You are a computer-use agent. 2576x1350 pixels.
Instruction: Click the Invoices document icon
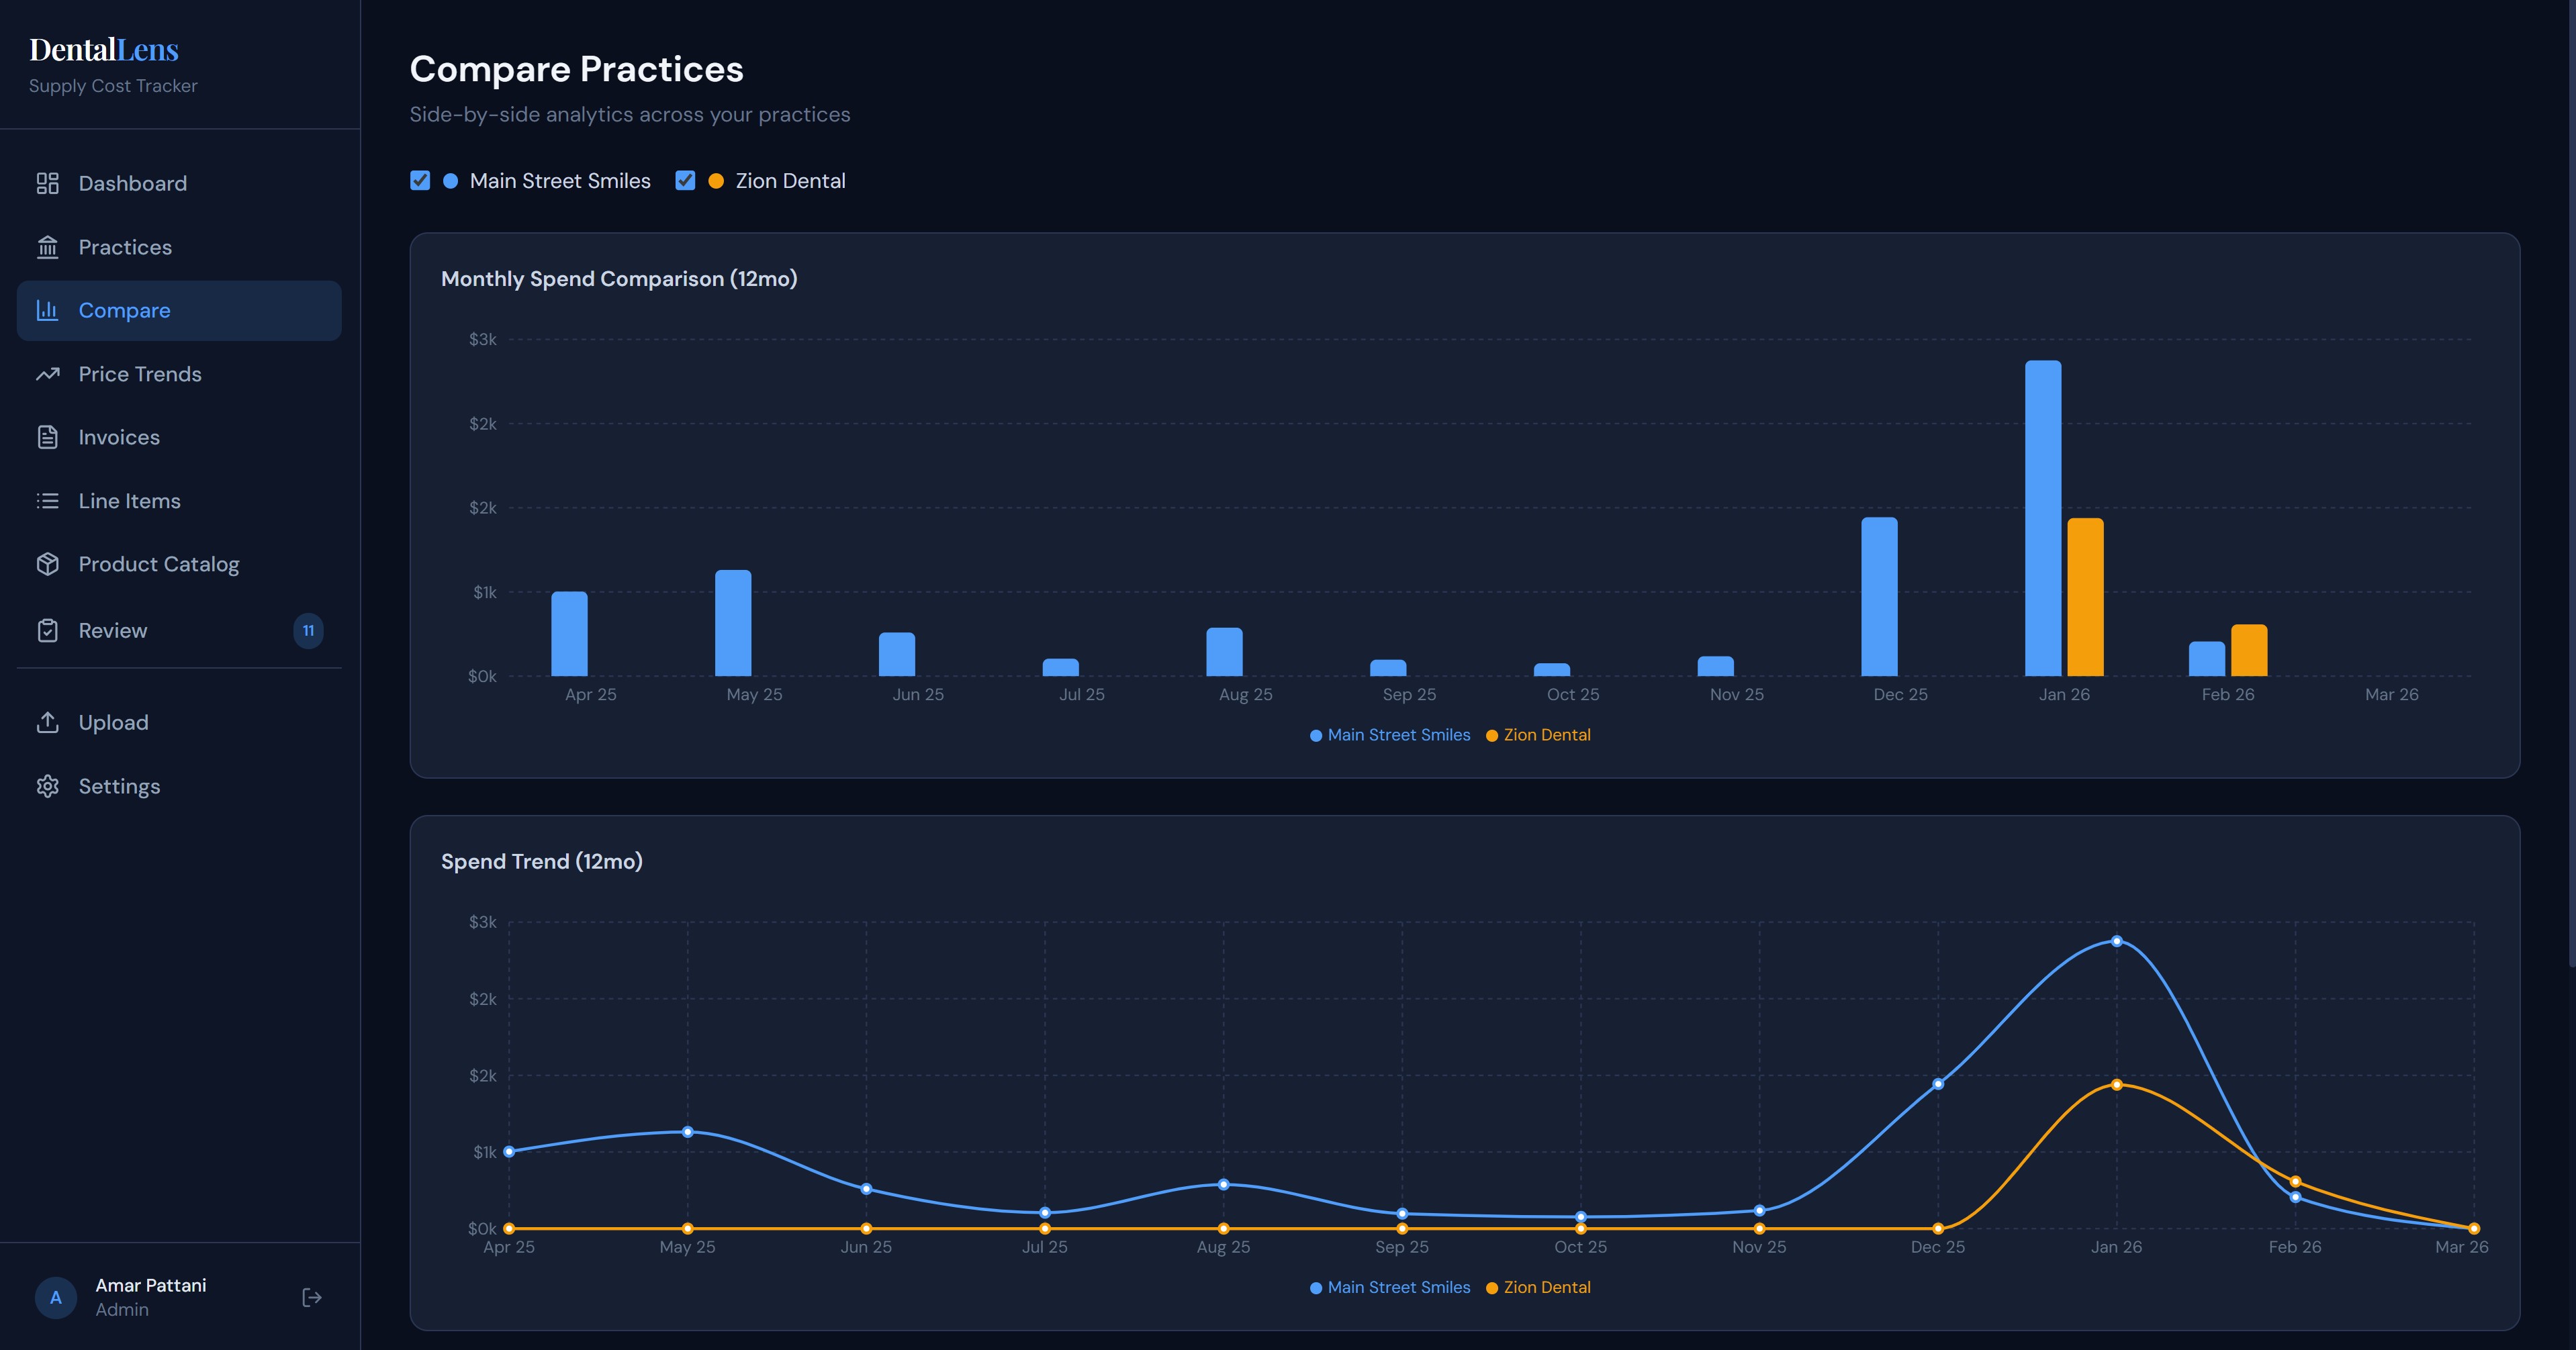pyautogui.click(x=47, y=437)
